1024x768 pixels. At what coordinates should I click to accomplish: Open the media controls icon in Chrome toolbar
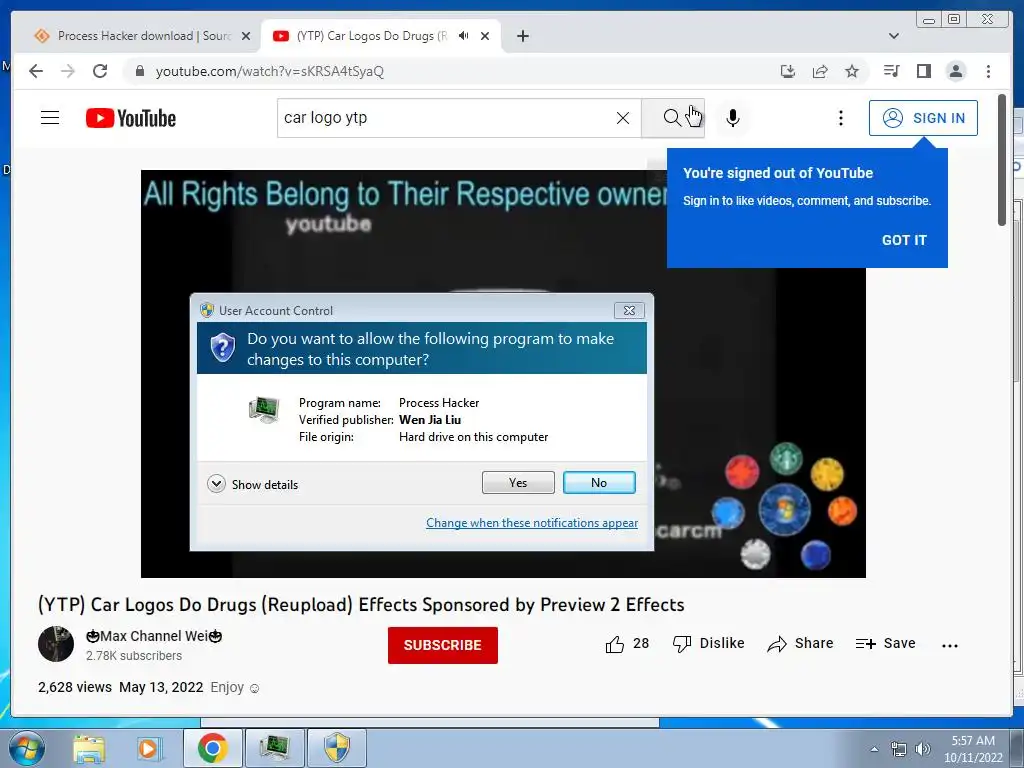click(x=891, y=71)
